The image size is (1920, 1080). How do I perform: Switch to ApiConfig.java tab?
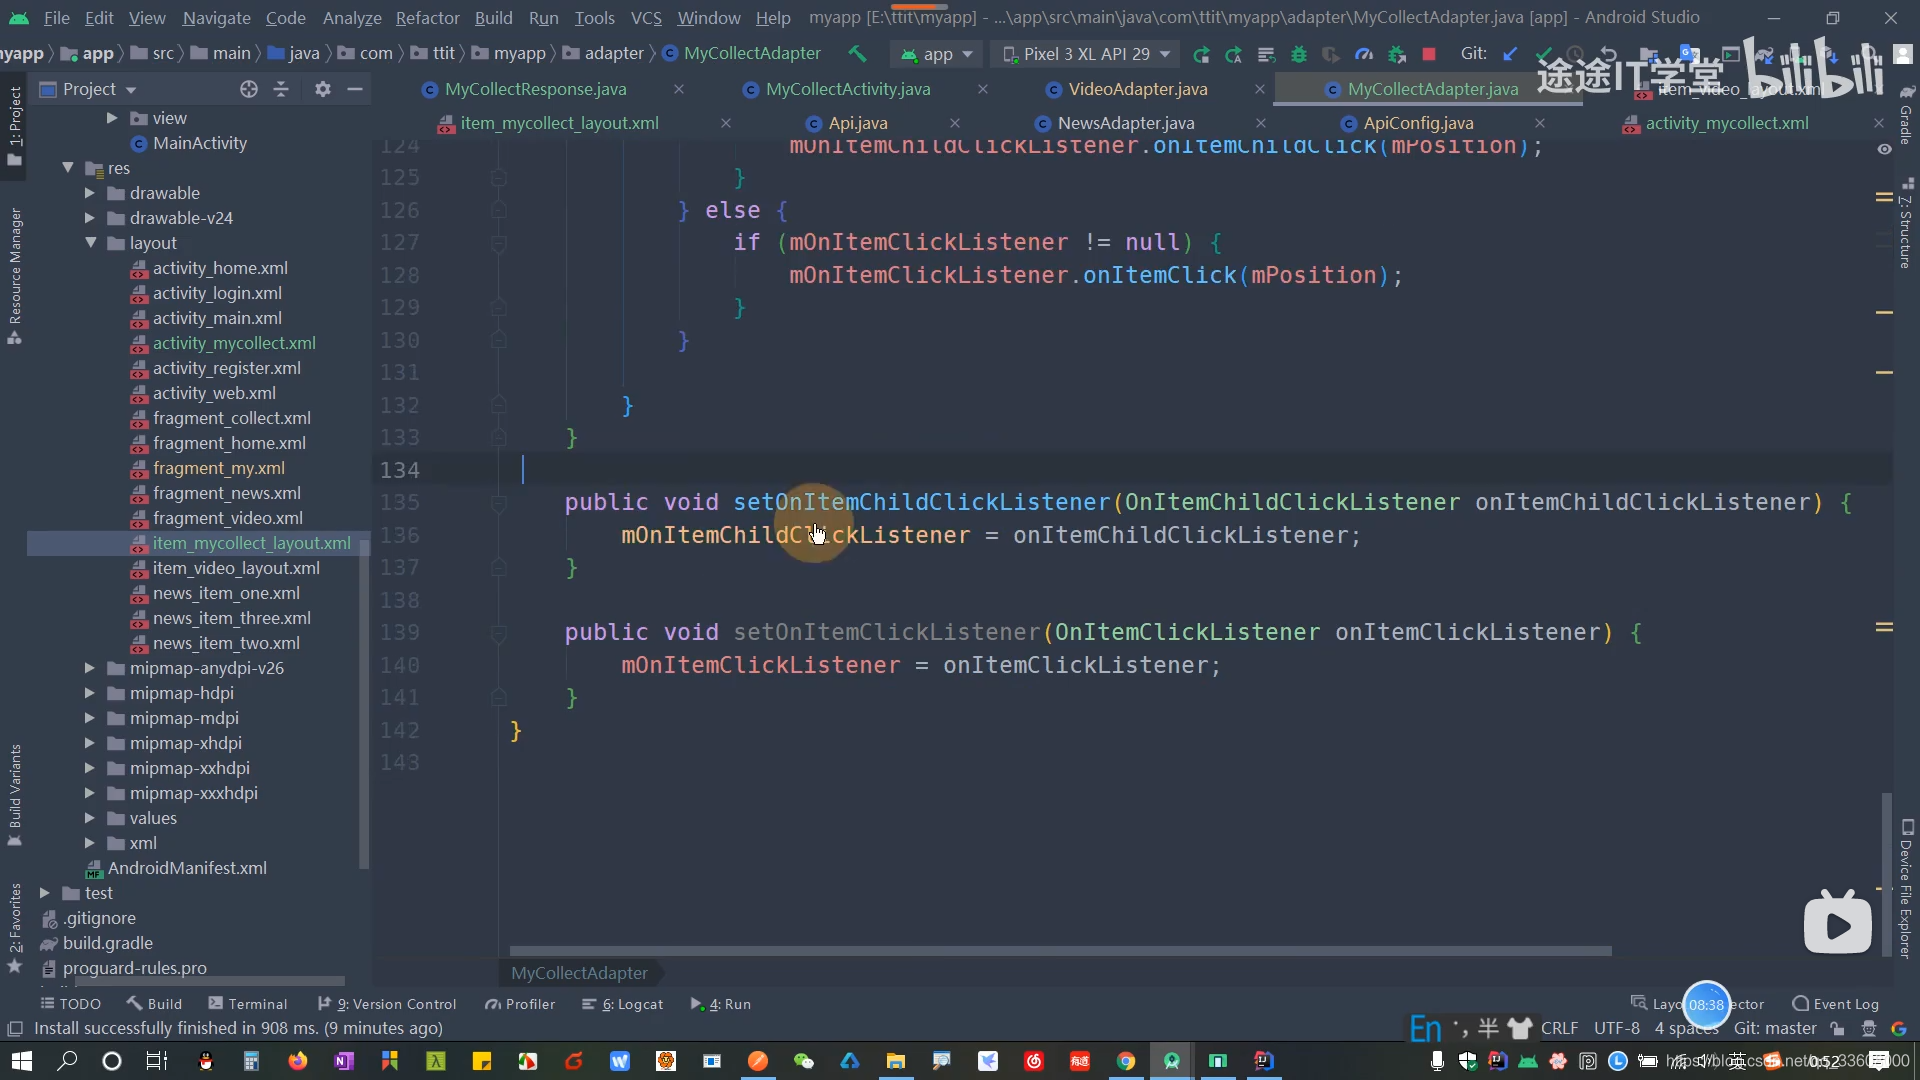click(x=1418, y=123)
